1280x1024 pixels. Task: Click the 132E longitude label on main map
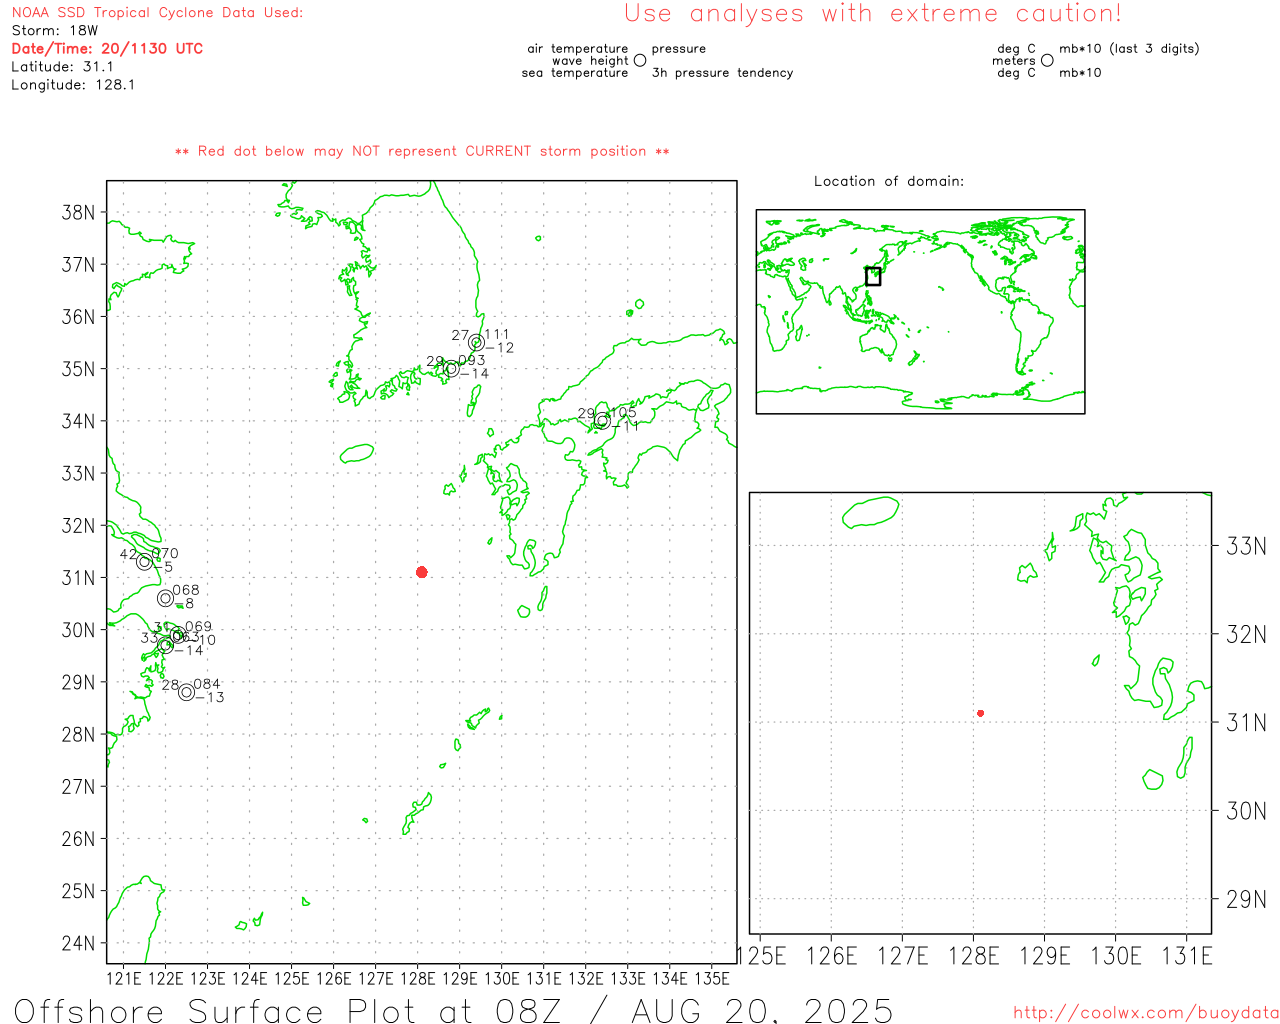[x=585, y=978]
